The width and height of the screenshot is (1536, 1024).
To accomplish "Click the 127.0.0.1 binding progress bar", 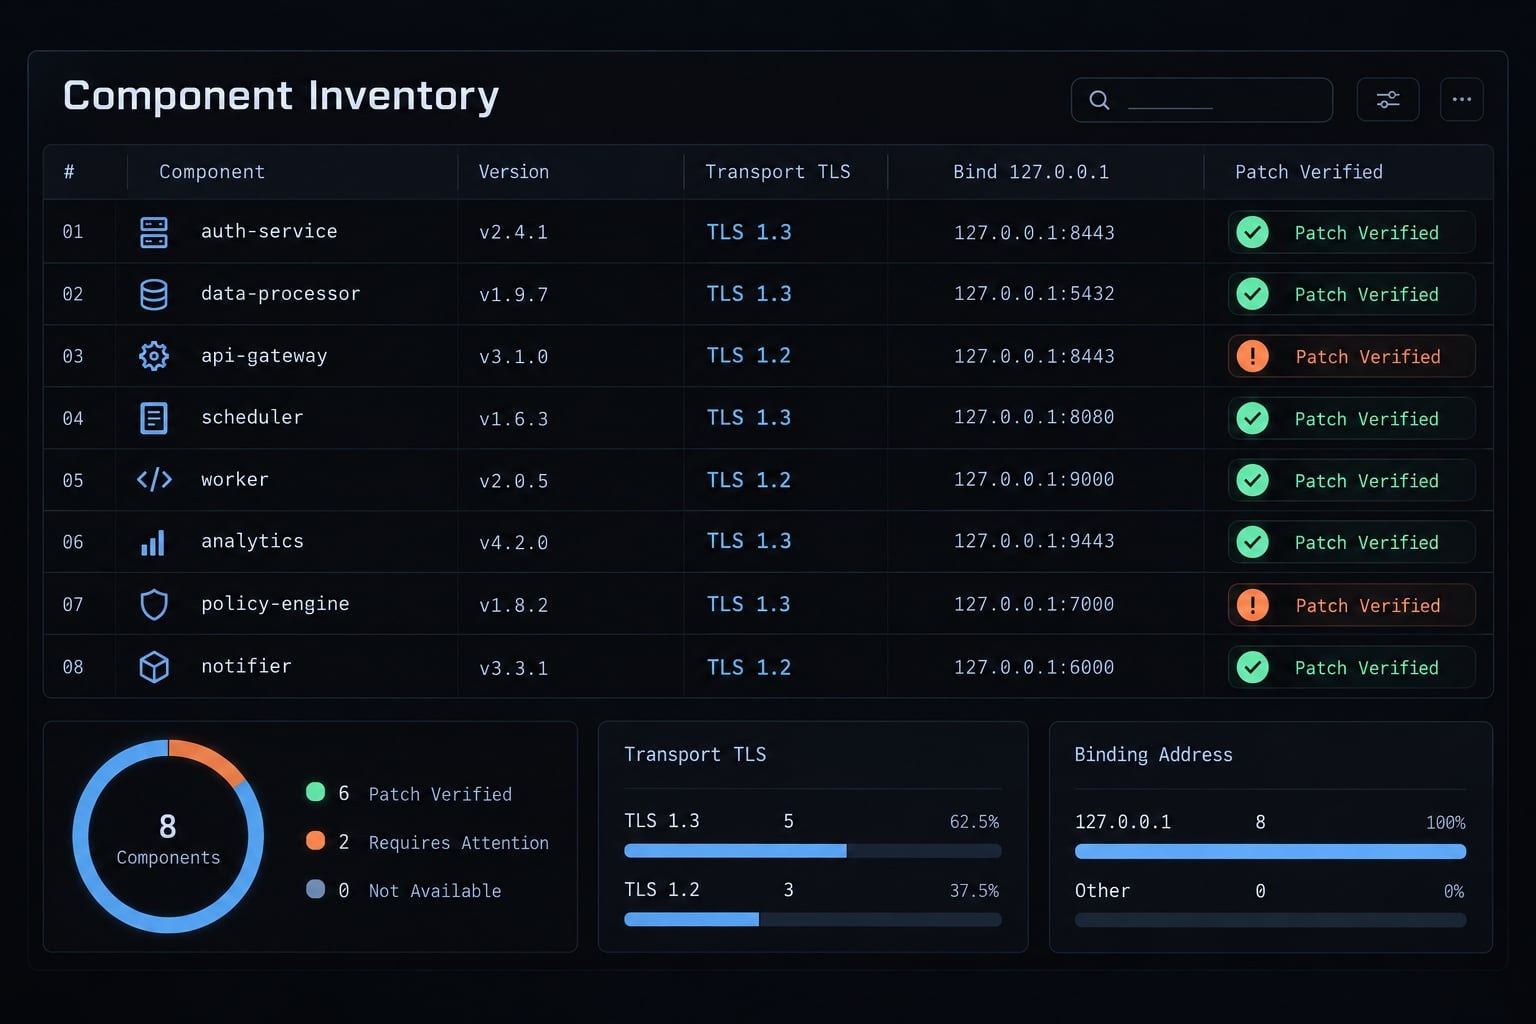I will coord(1270,852).
